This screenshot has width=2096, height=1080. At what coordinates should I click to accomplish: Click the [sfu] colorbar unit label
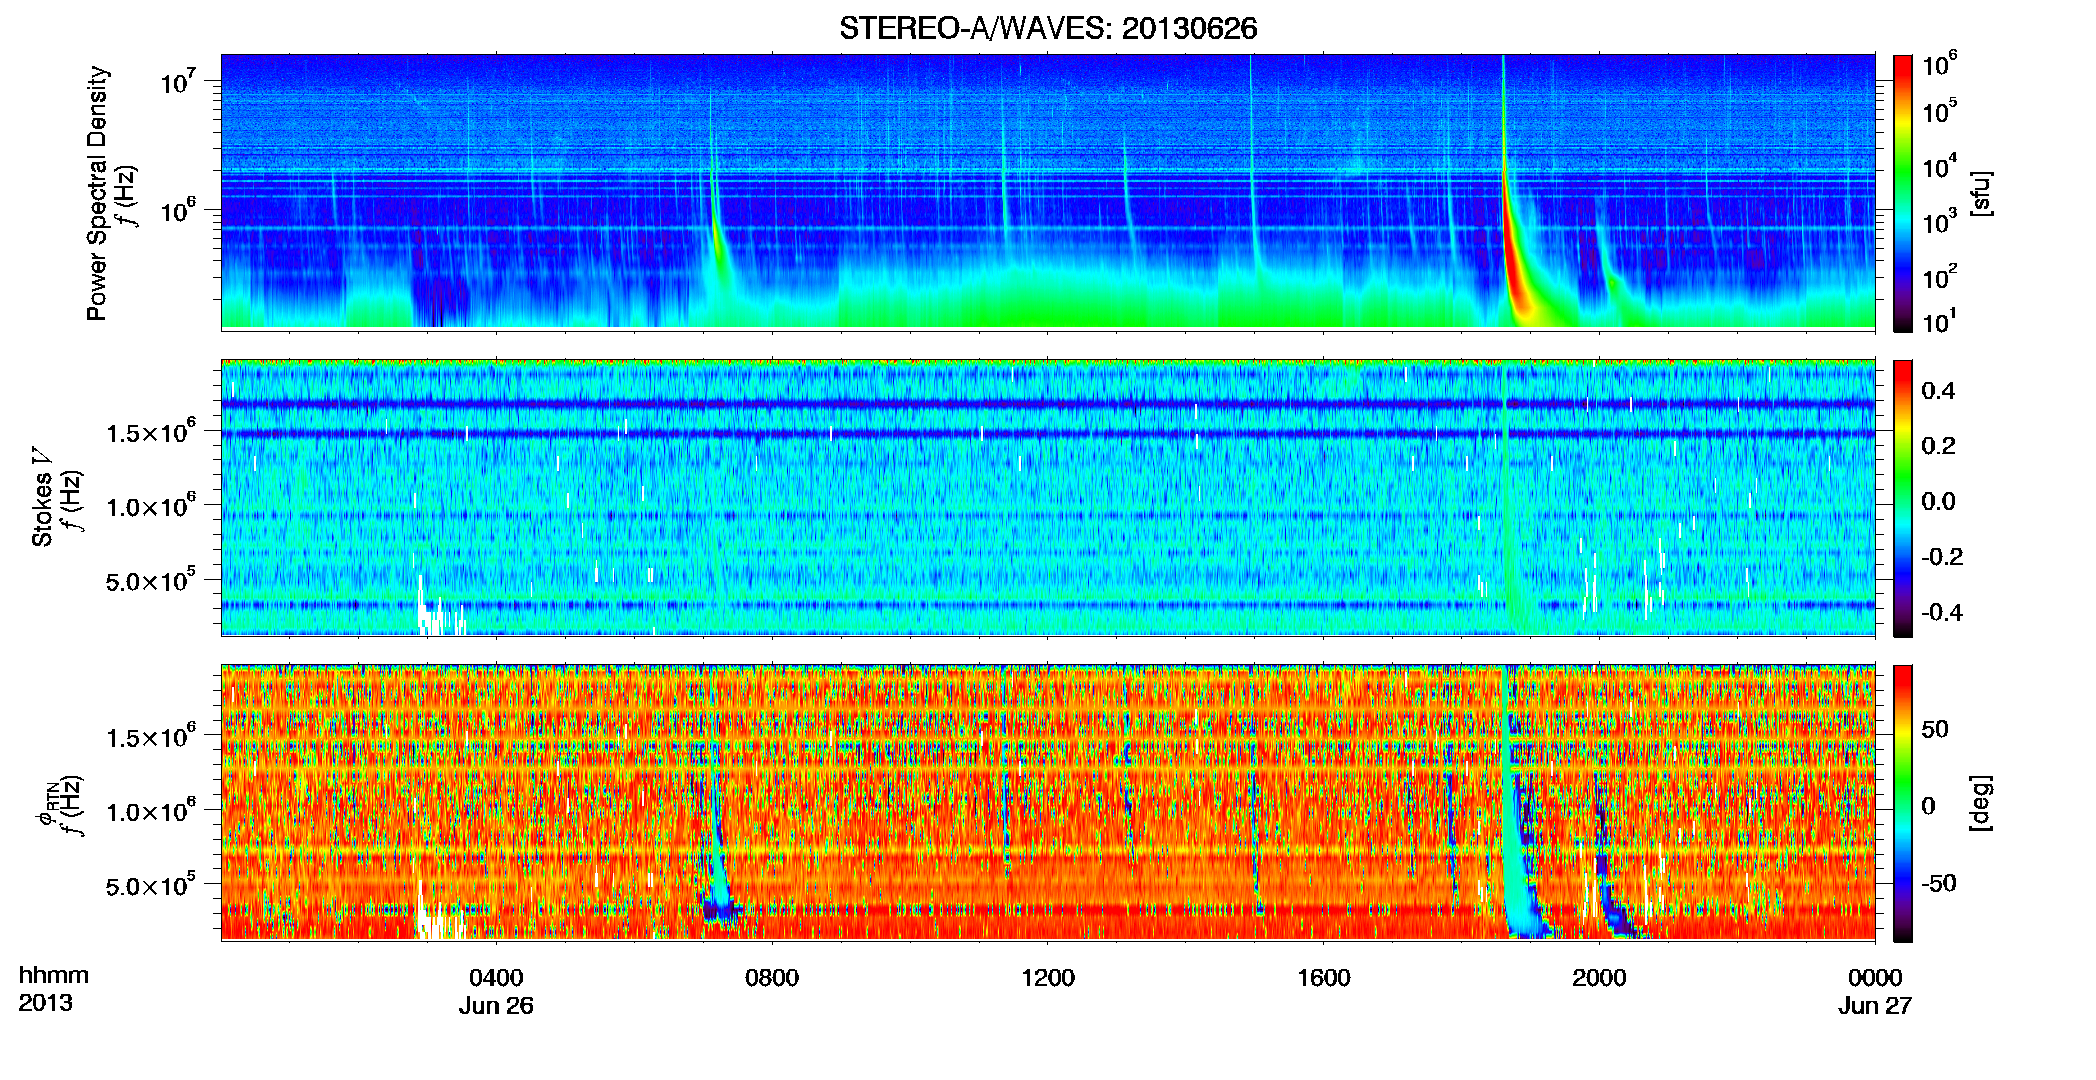tap(1981, 193)
